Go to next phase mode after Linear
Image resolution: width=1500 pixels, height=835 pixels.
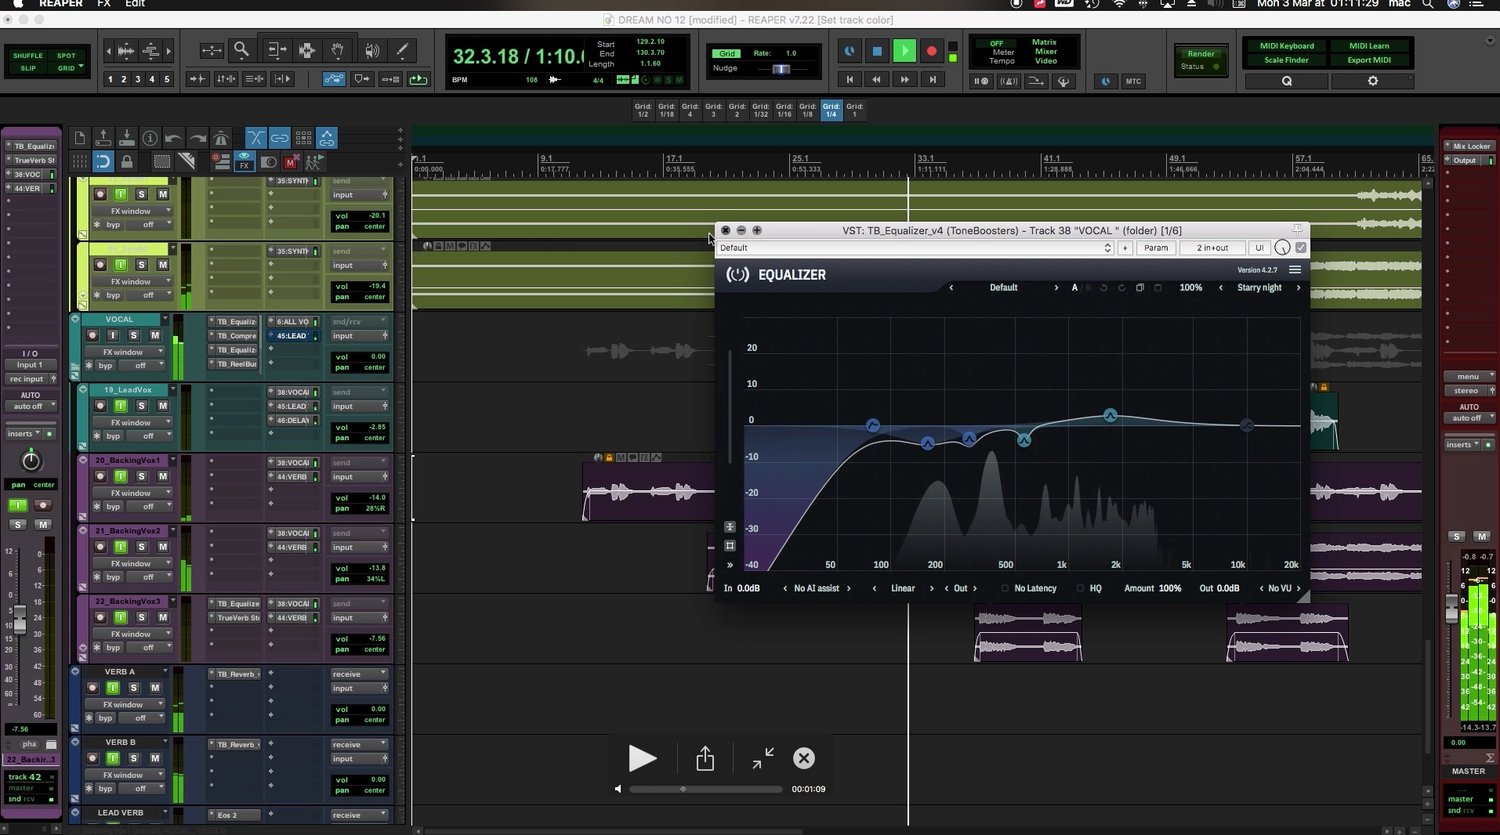click(931, 589)
